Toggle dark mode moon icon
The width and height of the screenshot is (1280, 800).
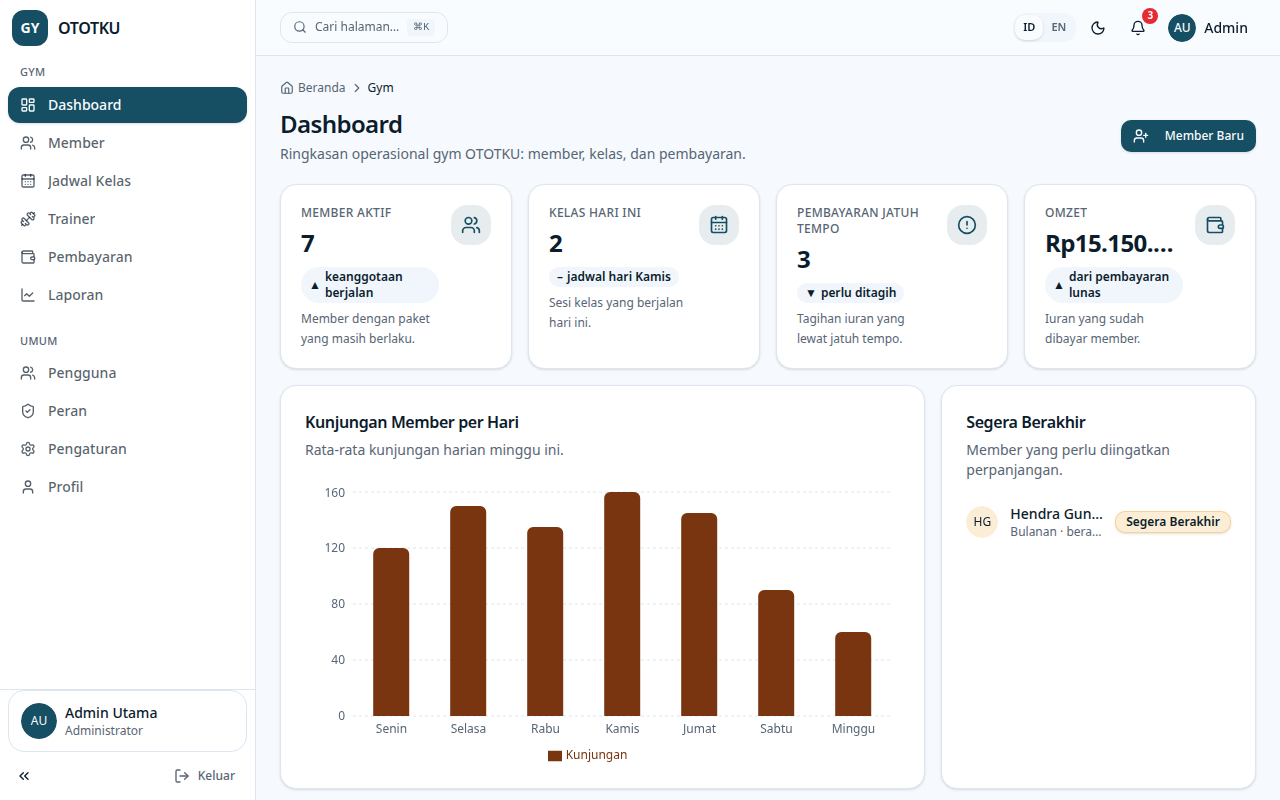click(x=1098, y=28)
